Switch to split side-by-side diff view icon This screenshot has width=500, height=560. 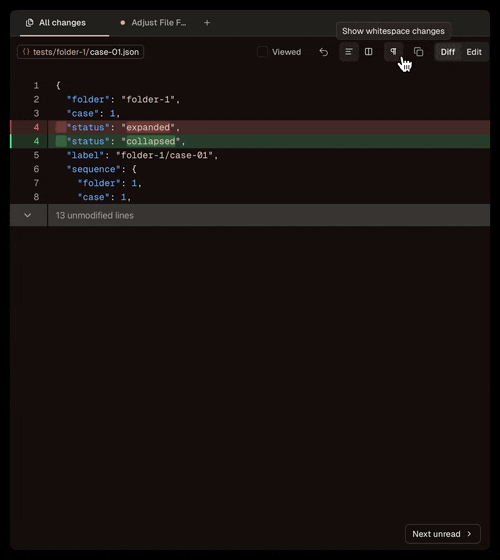click(369, 52)
